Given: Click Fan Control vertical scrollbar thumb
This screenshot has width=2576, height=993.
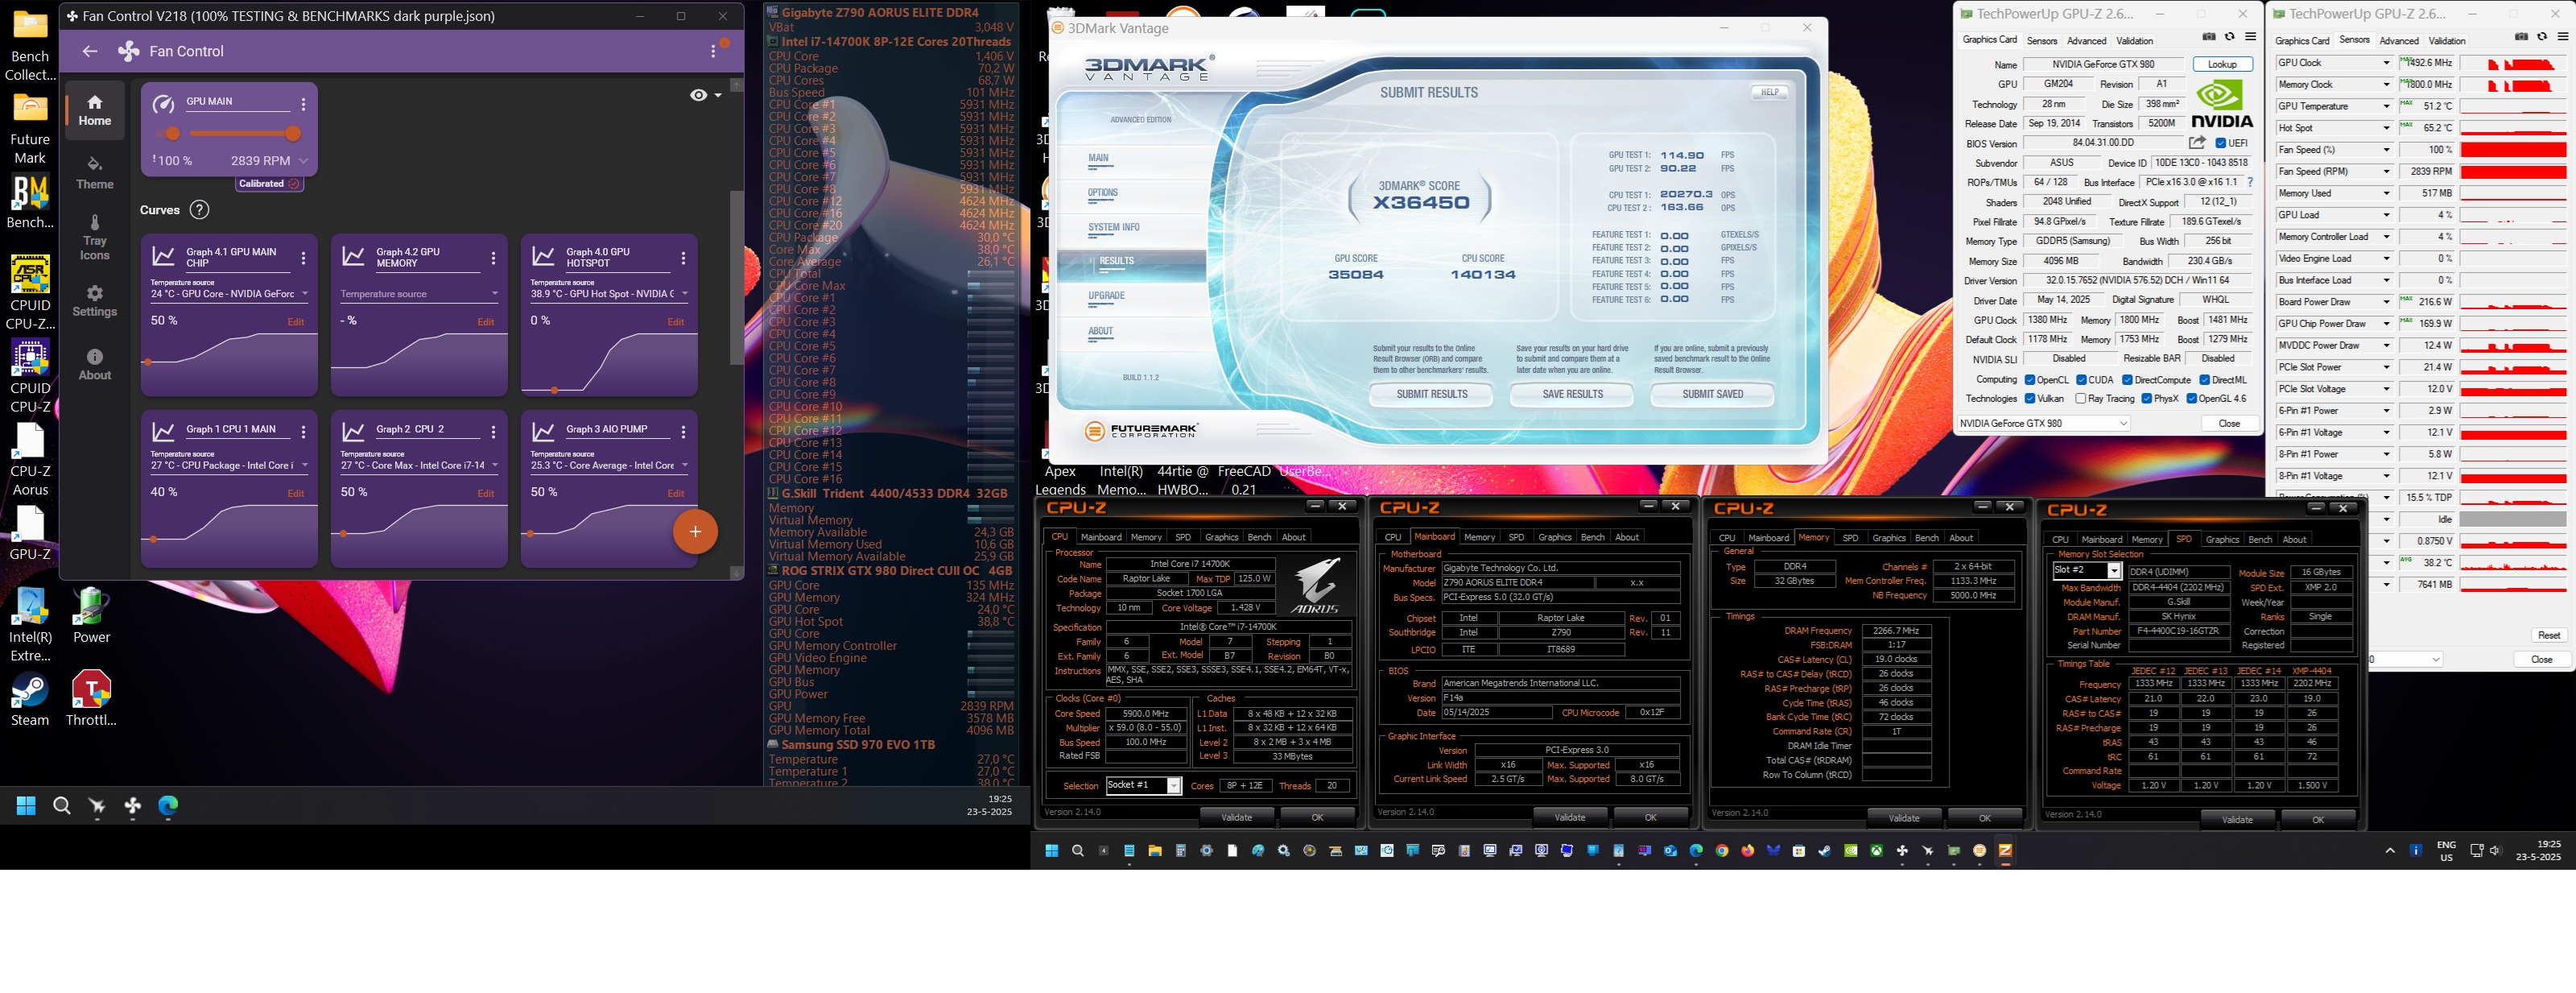Looking at the screenshot, I should [x=736, y=277].
